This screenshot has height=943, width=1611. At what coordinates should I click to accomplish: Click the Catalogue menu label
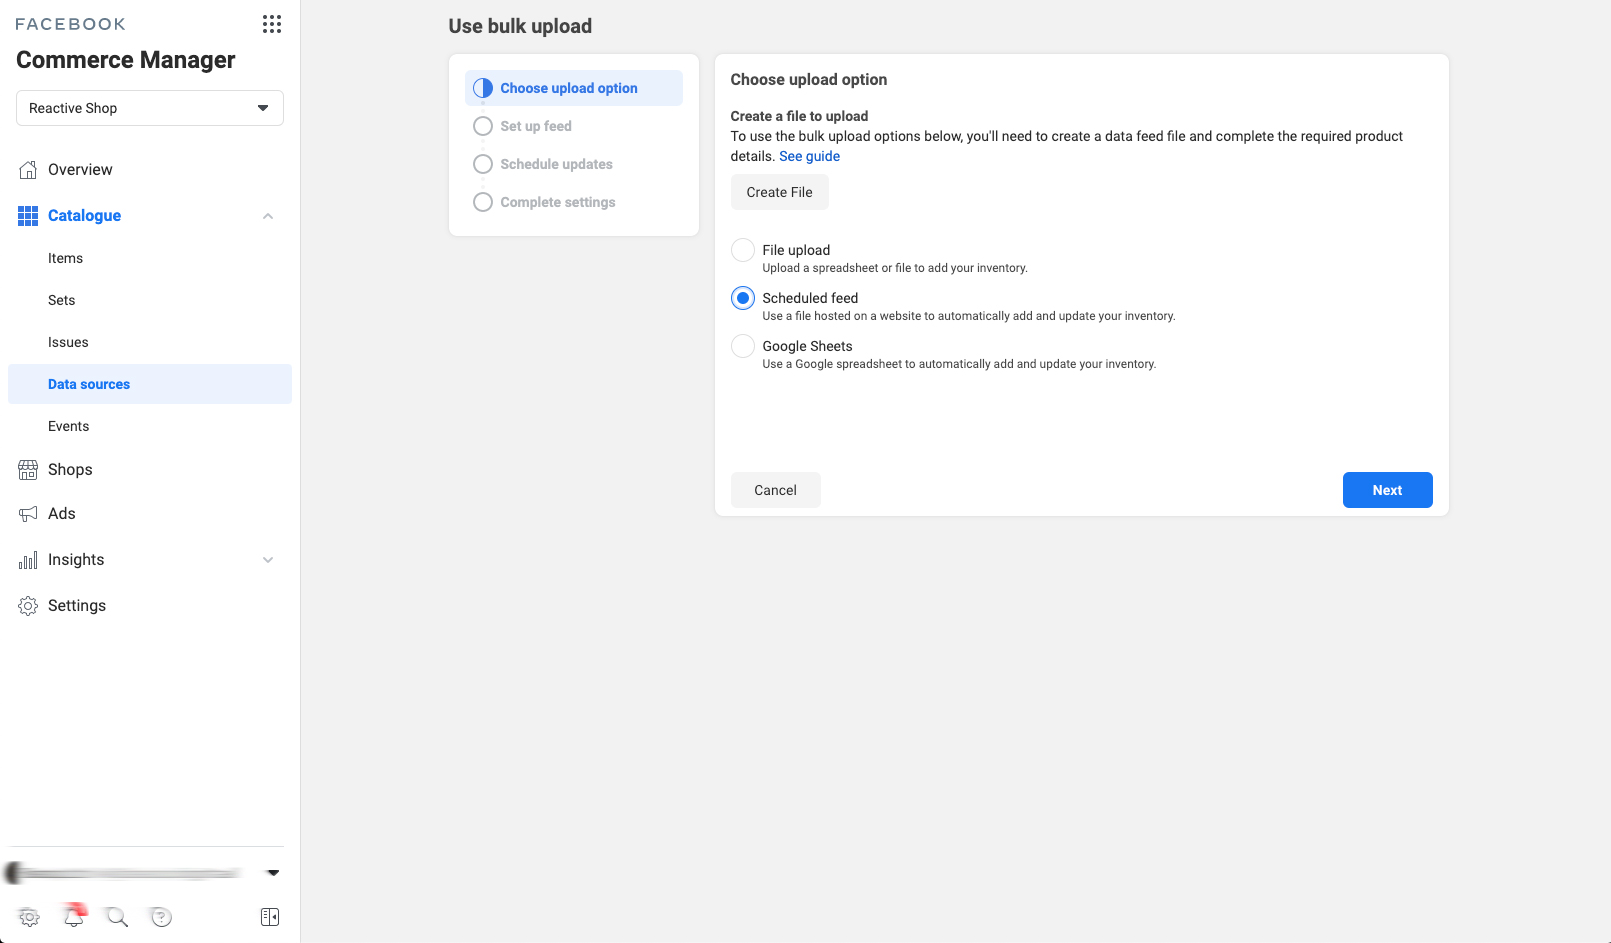pos(85,216)
